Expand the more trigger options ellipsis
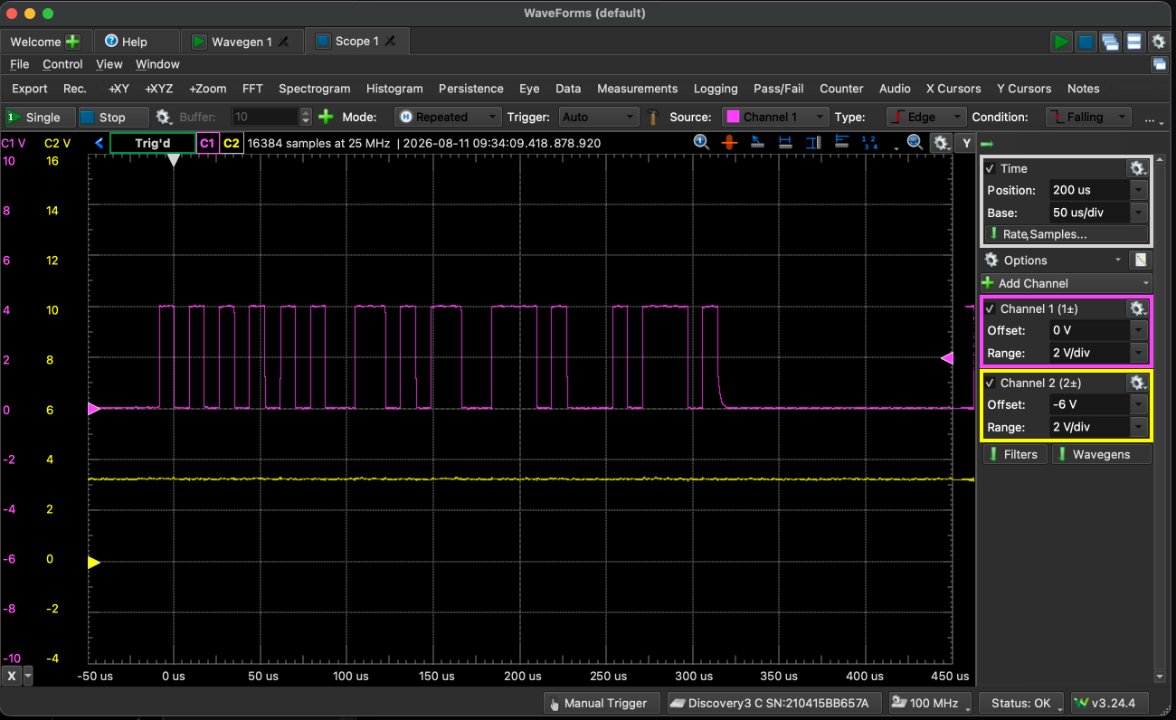The width and height of the screenshot is (1176, 720). point(1153,118)
